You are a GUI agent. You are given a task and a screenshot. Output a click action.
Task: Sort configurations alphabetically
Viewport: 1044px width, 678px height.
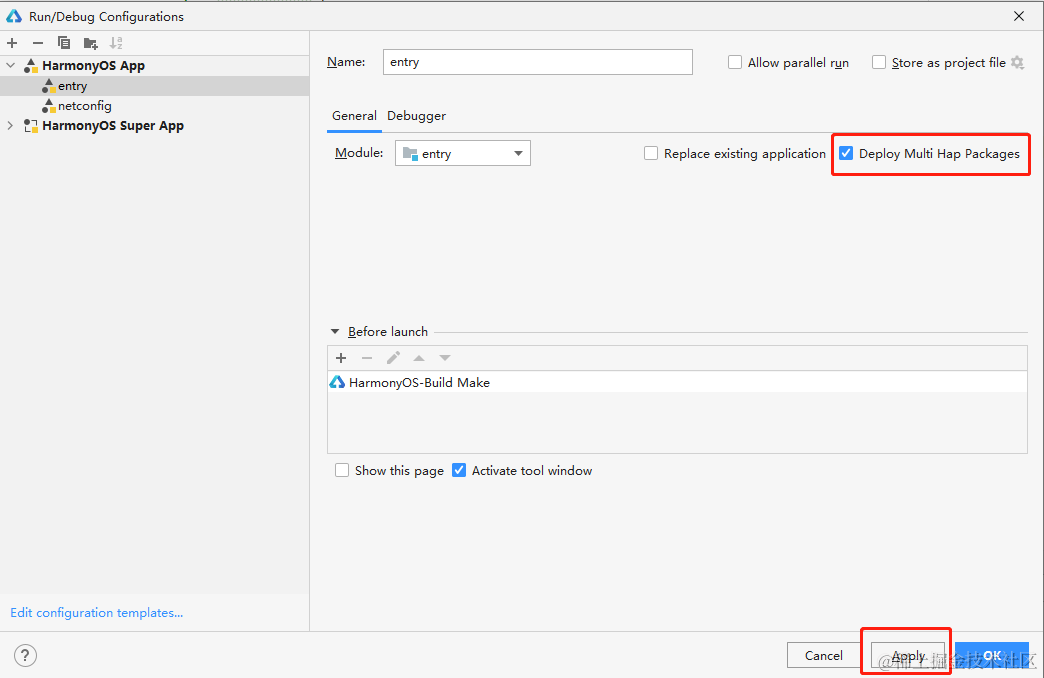coord(117,43)
